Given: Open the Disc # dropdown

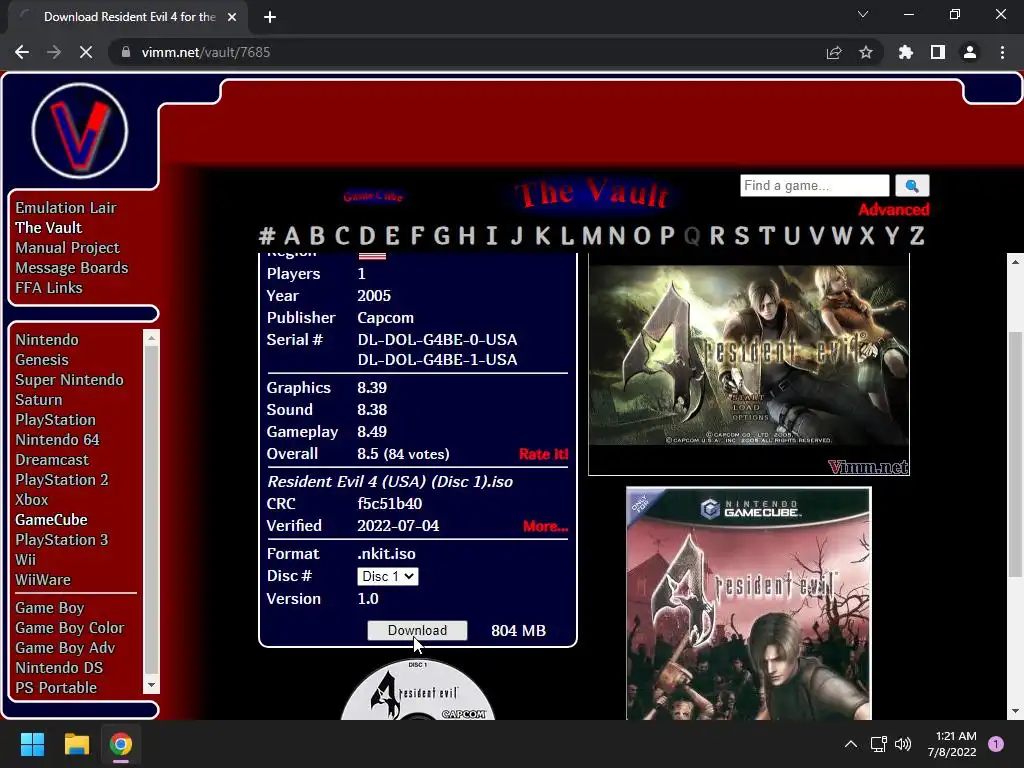Looking at the screenshot, I should 387,576.
